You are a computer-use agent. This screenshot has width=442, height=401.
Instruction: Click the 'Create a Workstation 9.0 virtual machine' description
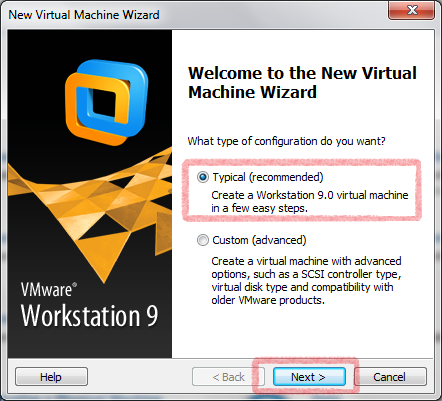point(310,201)
